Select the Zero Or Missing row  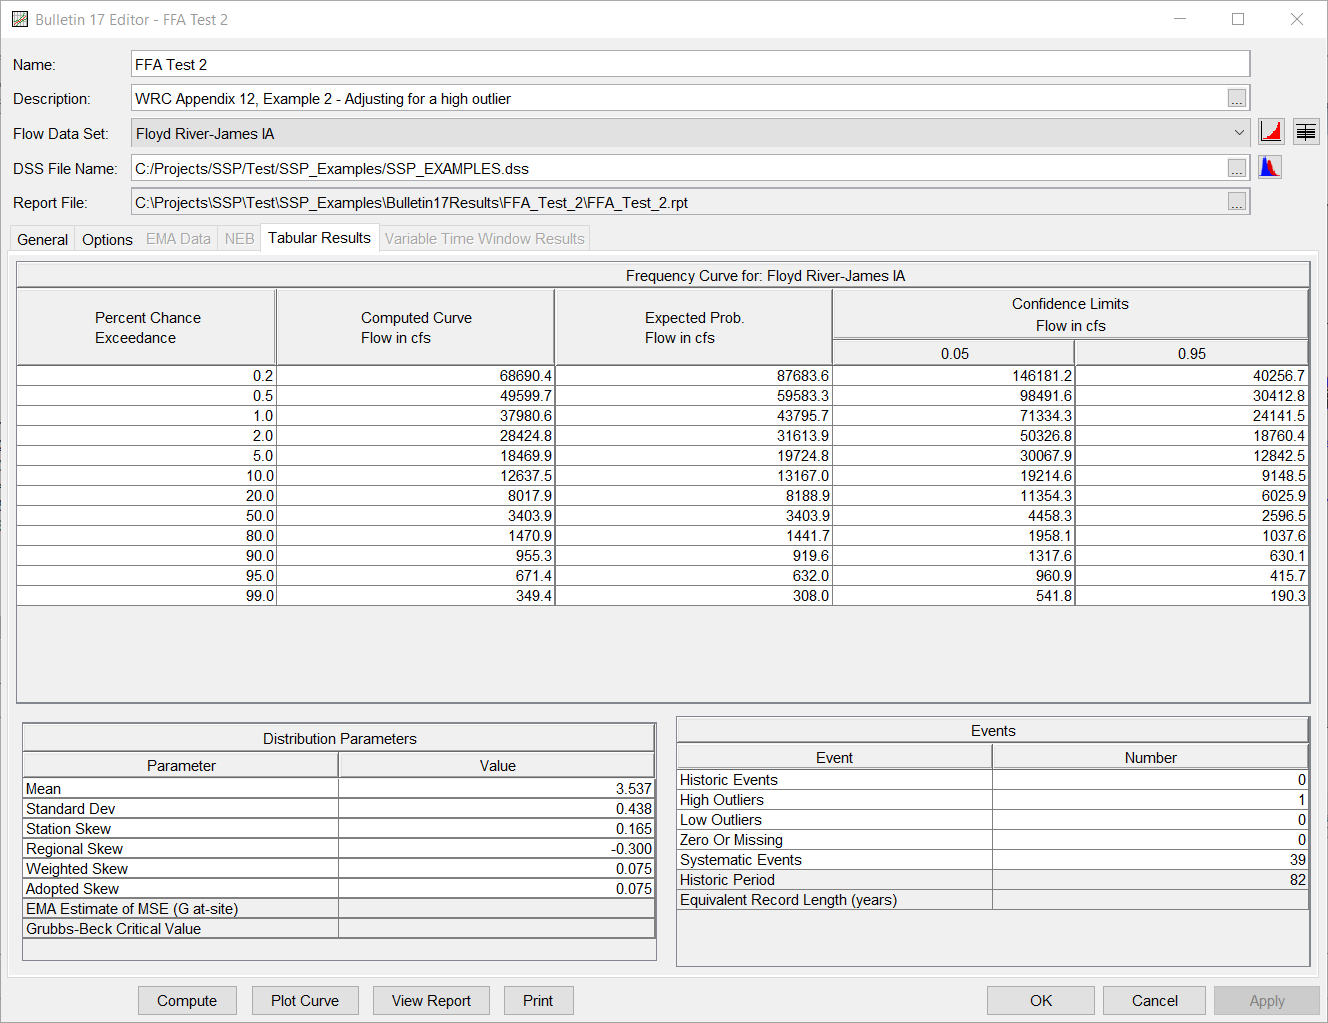coord(993,840)
